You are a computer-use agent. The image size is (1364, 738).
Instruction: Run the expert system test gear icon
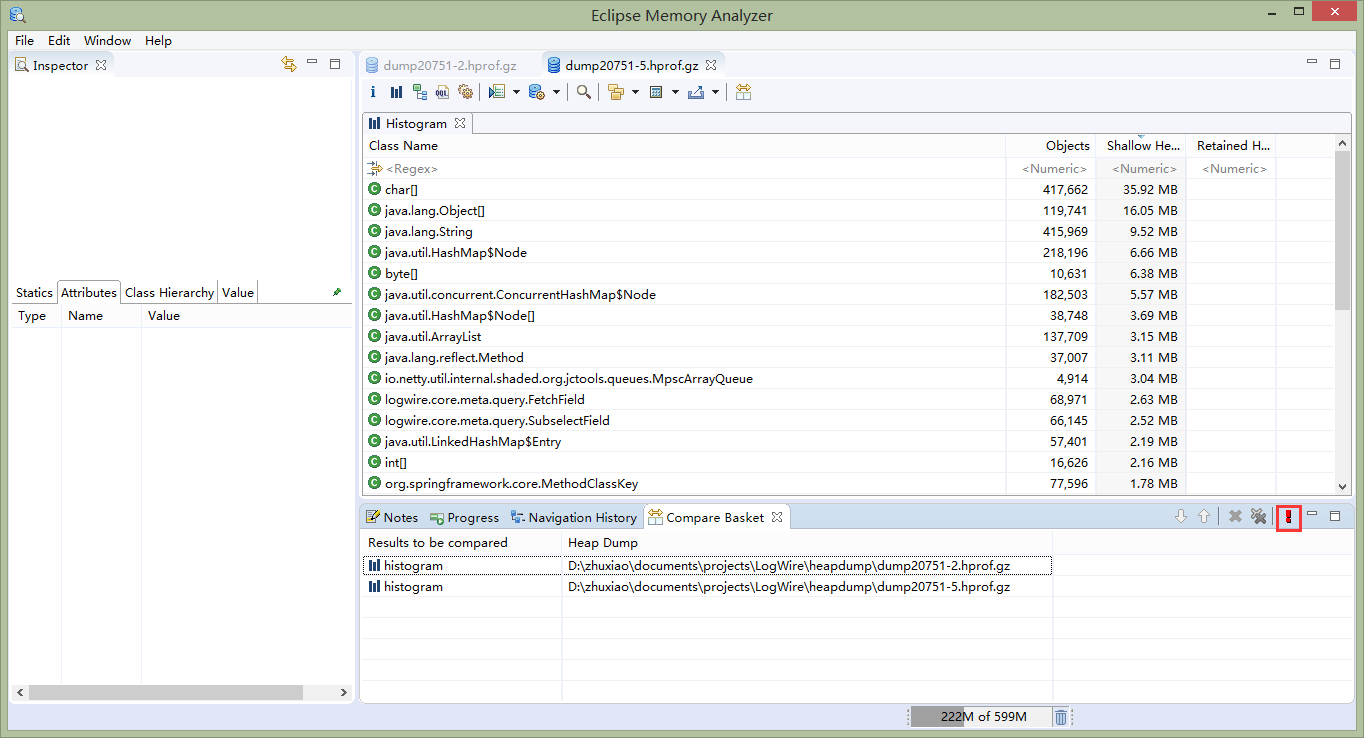[x=466, y=91]
